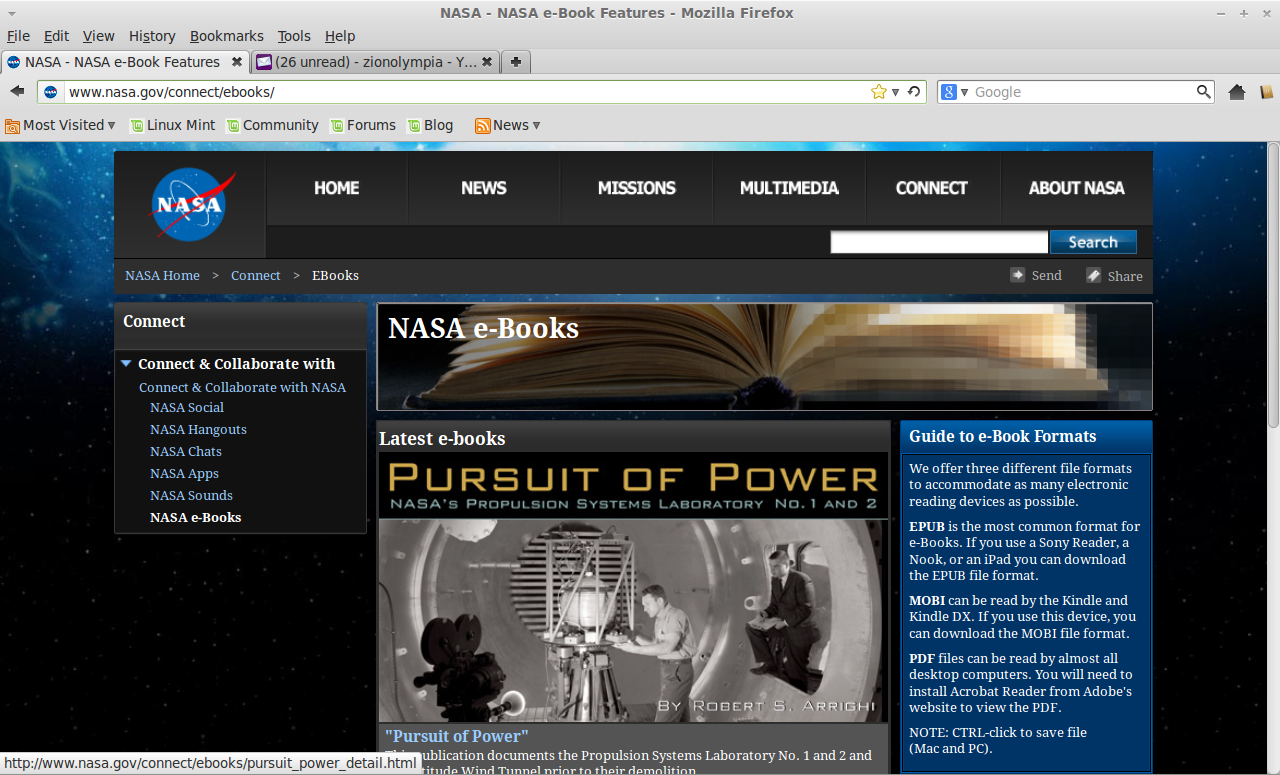Open the Tools menu

click(294, 36)
